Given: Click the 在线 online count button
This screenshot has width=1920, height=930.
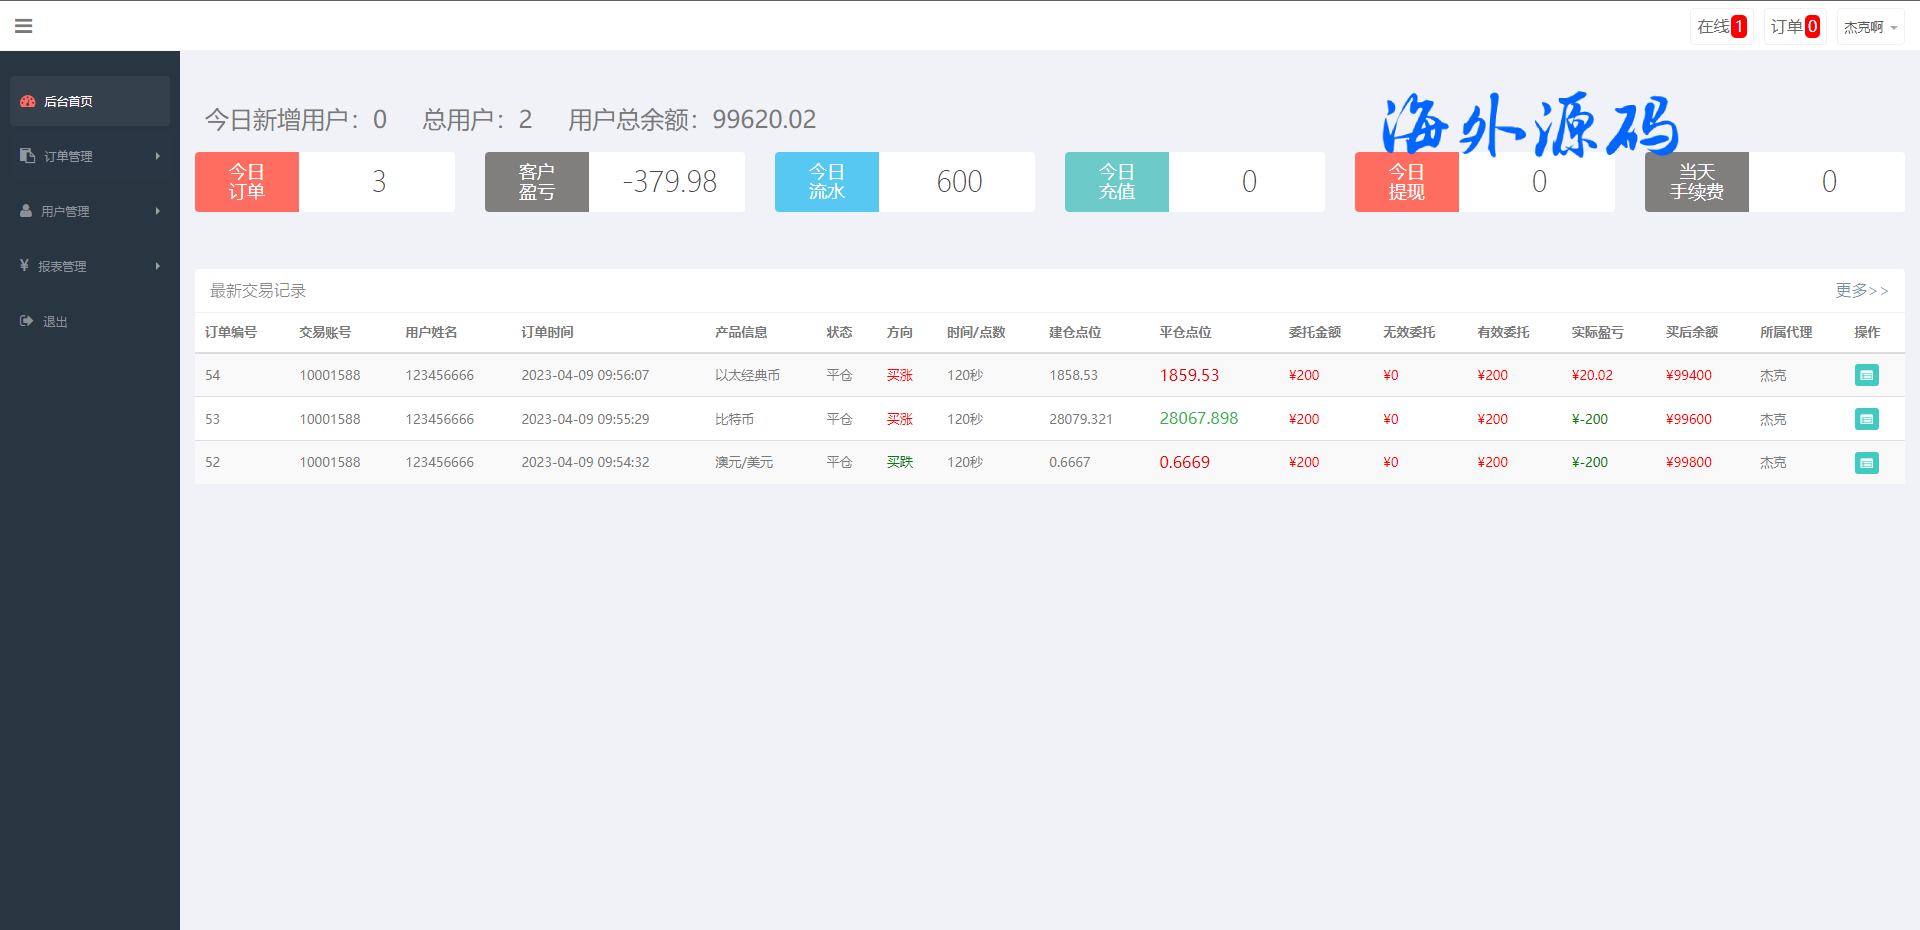Looking at the screenshot, I should (1721, 27).
